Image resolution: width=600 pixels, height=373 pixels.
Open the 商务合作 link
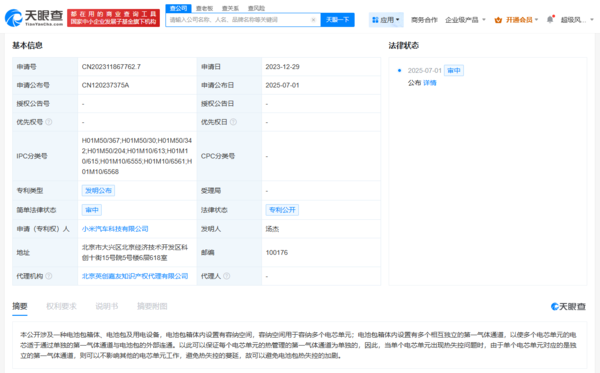coord(424,20)
